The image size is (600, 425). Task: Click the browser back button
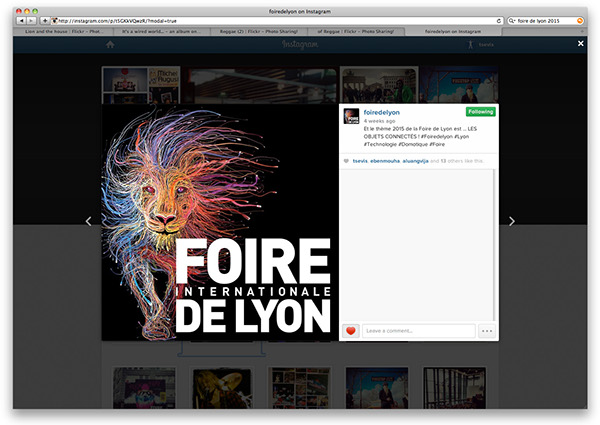(x=22, y=20)
